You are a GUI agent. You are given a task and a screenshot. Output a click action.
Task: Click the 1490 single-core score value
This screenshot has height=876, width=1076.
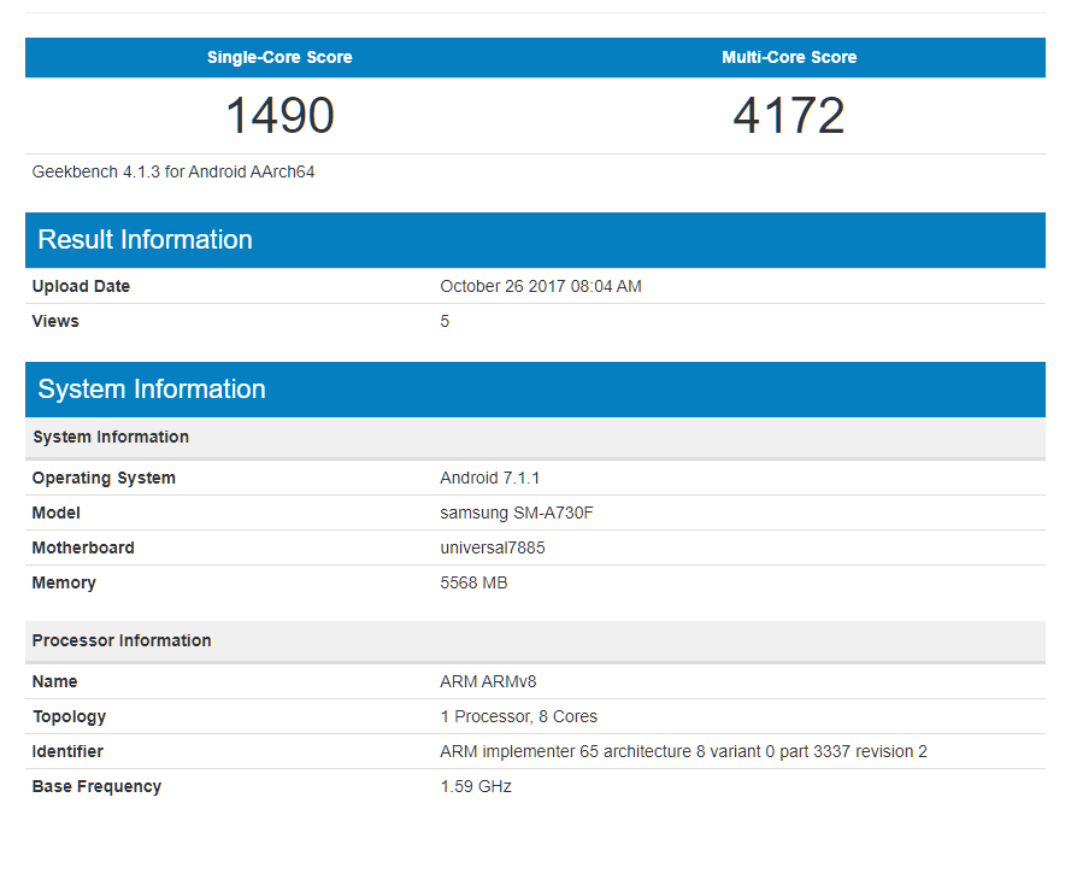(x=280, y=115)
